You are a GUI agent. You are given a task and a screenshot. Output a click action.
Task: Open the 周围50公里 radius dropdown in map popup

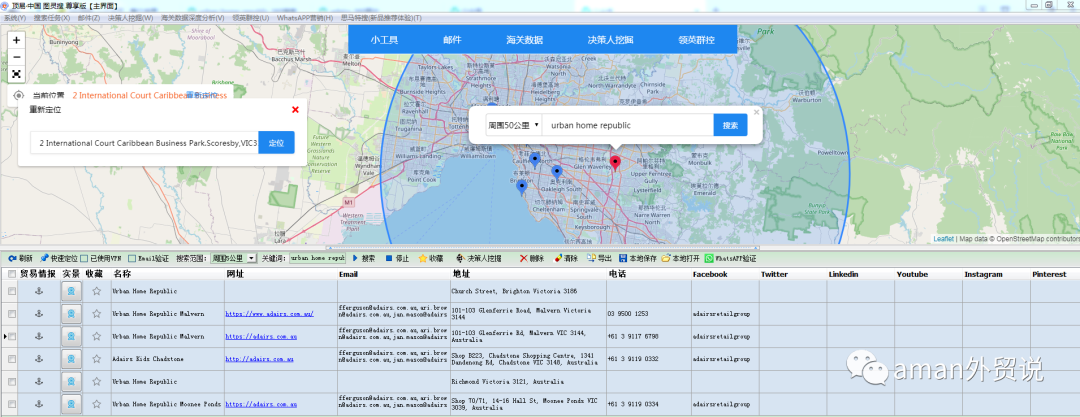513,125
